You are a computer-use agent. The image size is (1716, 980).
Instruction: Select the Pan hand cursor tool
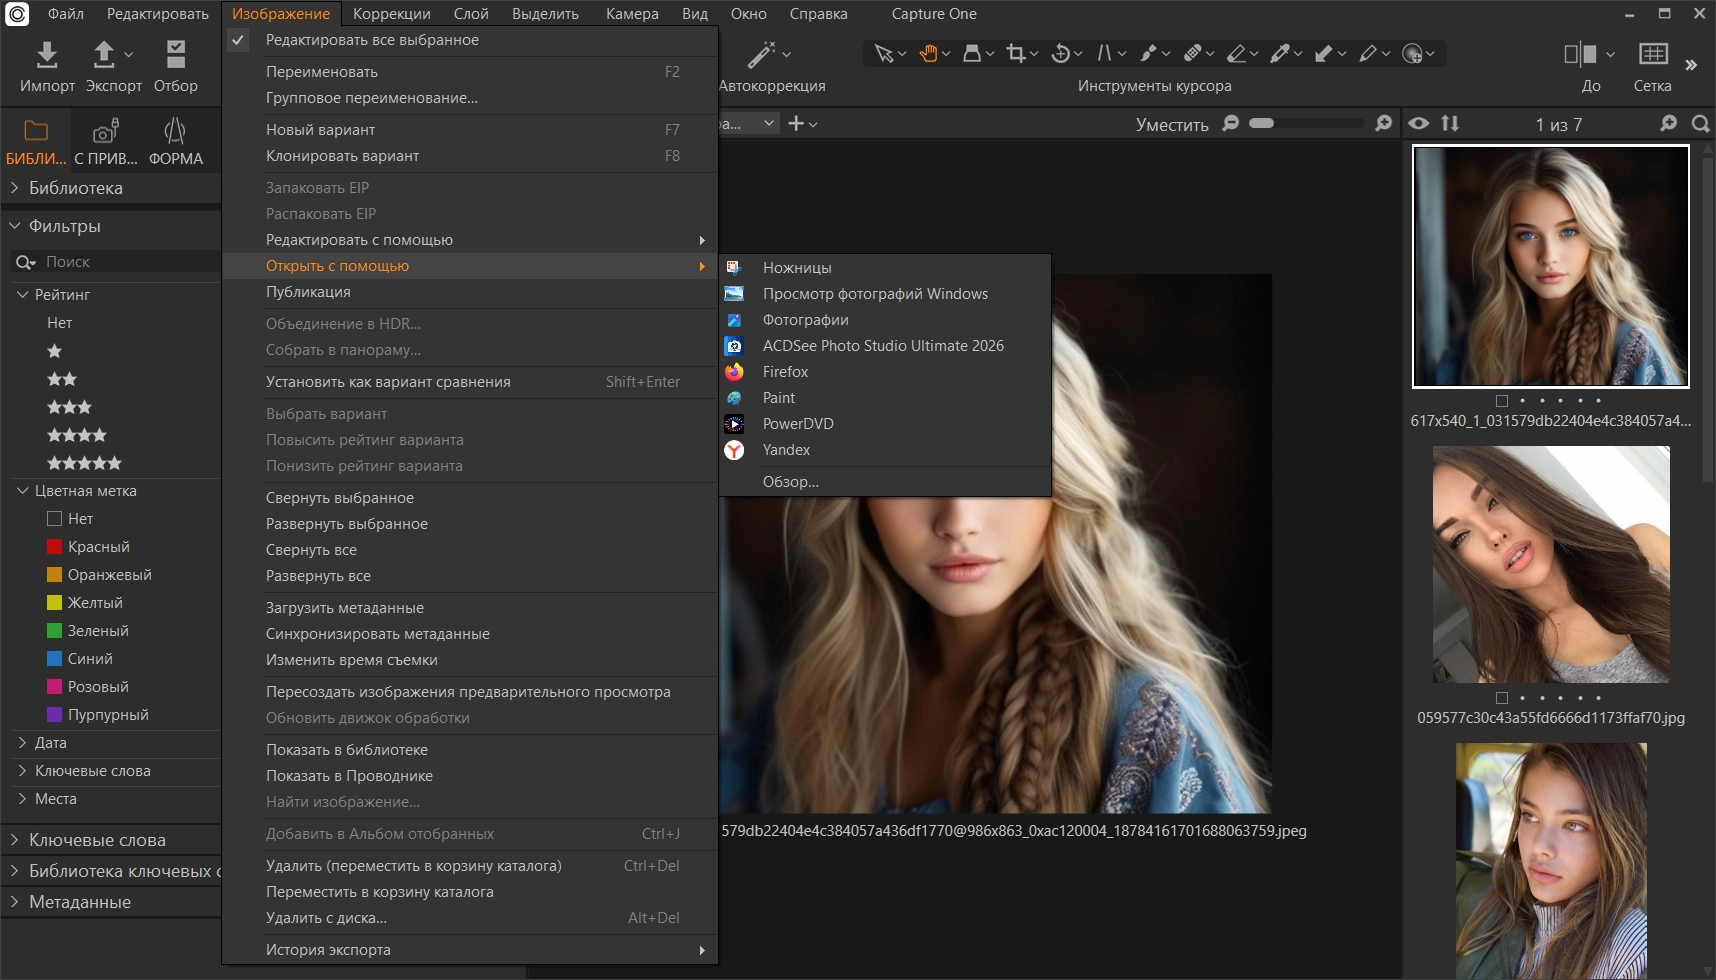(928, 54)
